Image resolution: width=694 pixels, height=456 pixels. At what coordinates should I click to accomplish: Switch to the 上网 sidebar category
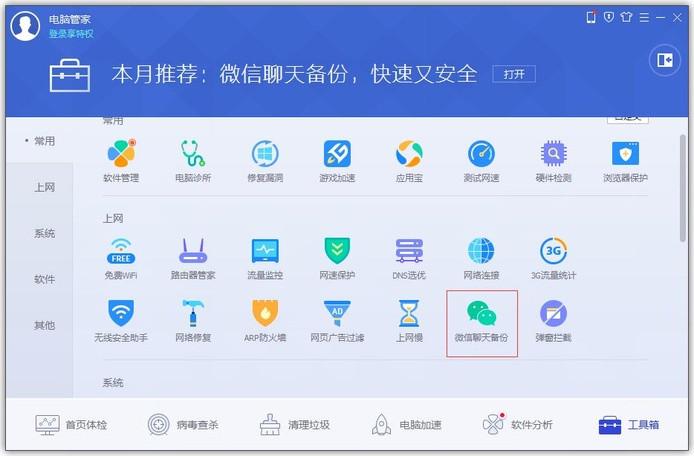[x=44, y=187]
